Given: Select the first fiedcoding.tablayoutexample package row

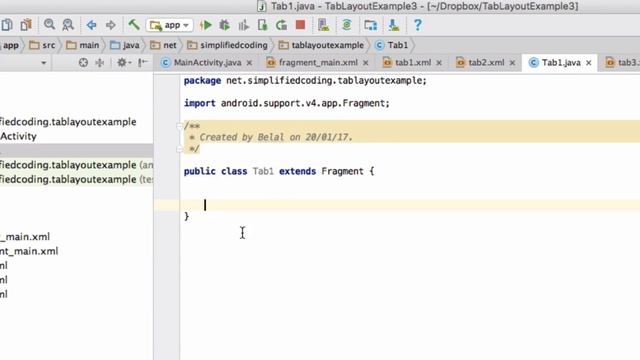Looking at the screenshot, I should click(x=68, y=122).
